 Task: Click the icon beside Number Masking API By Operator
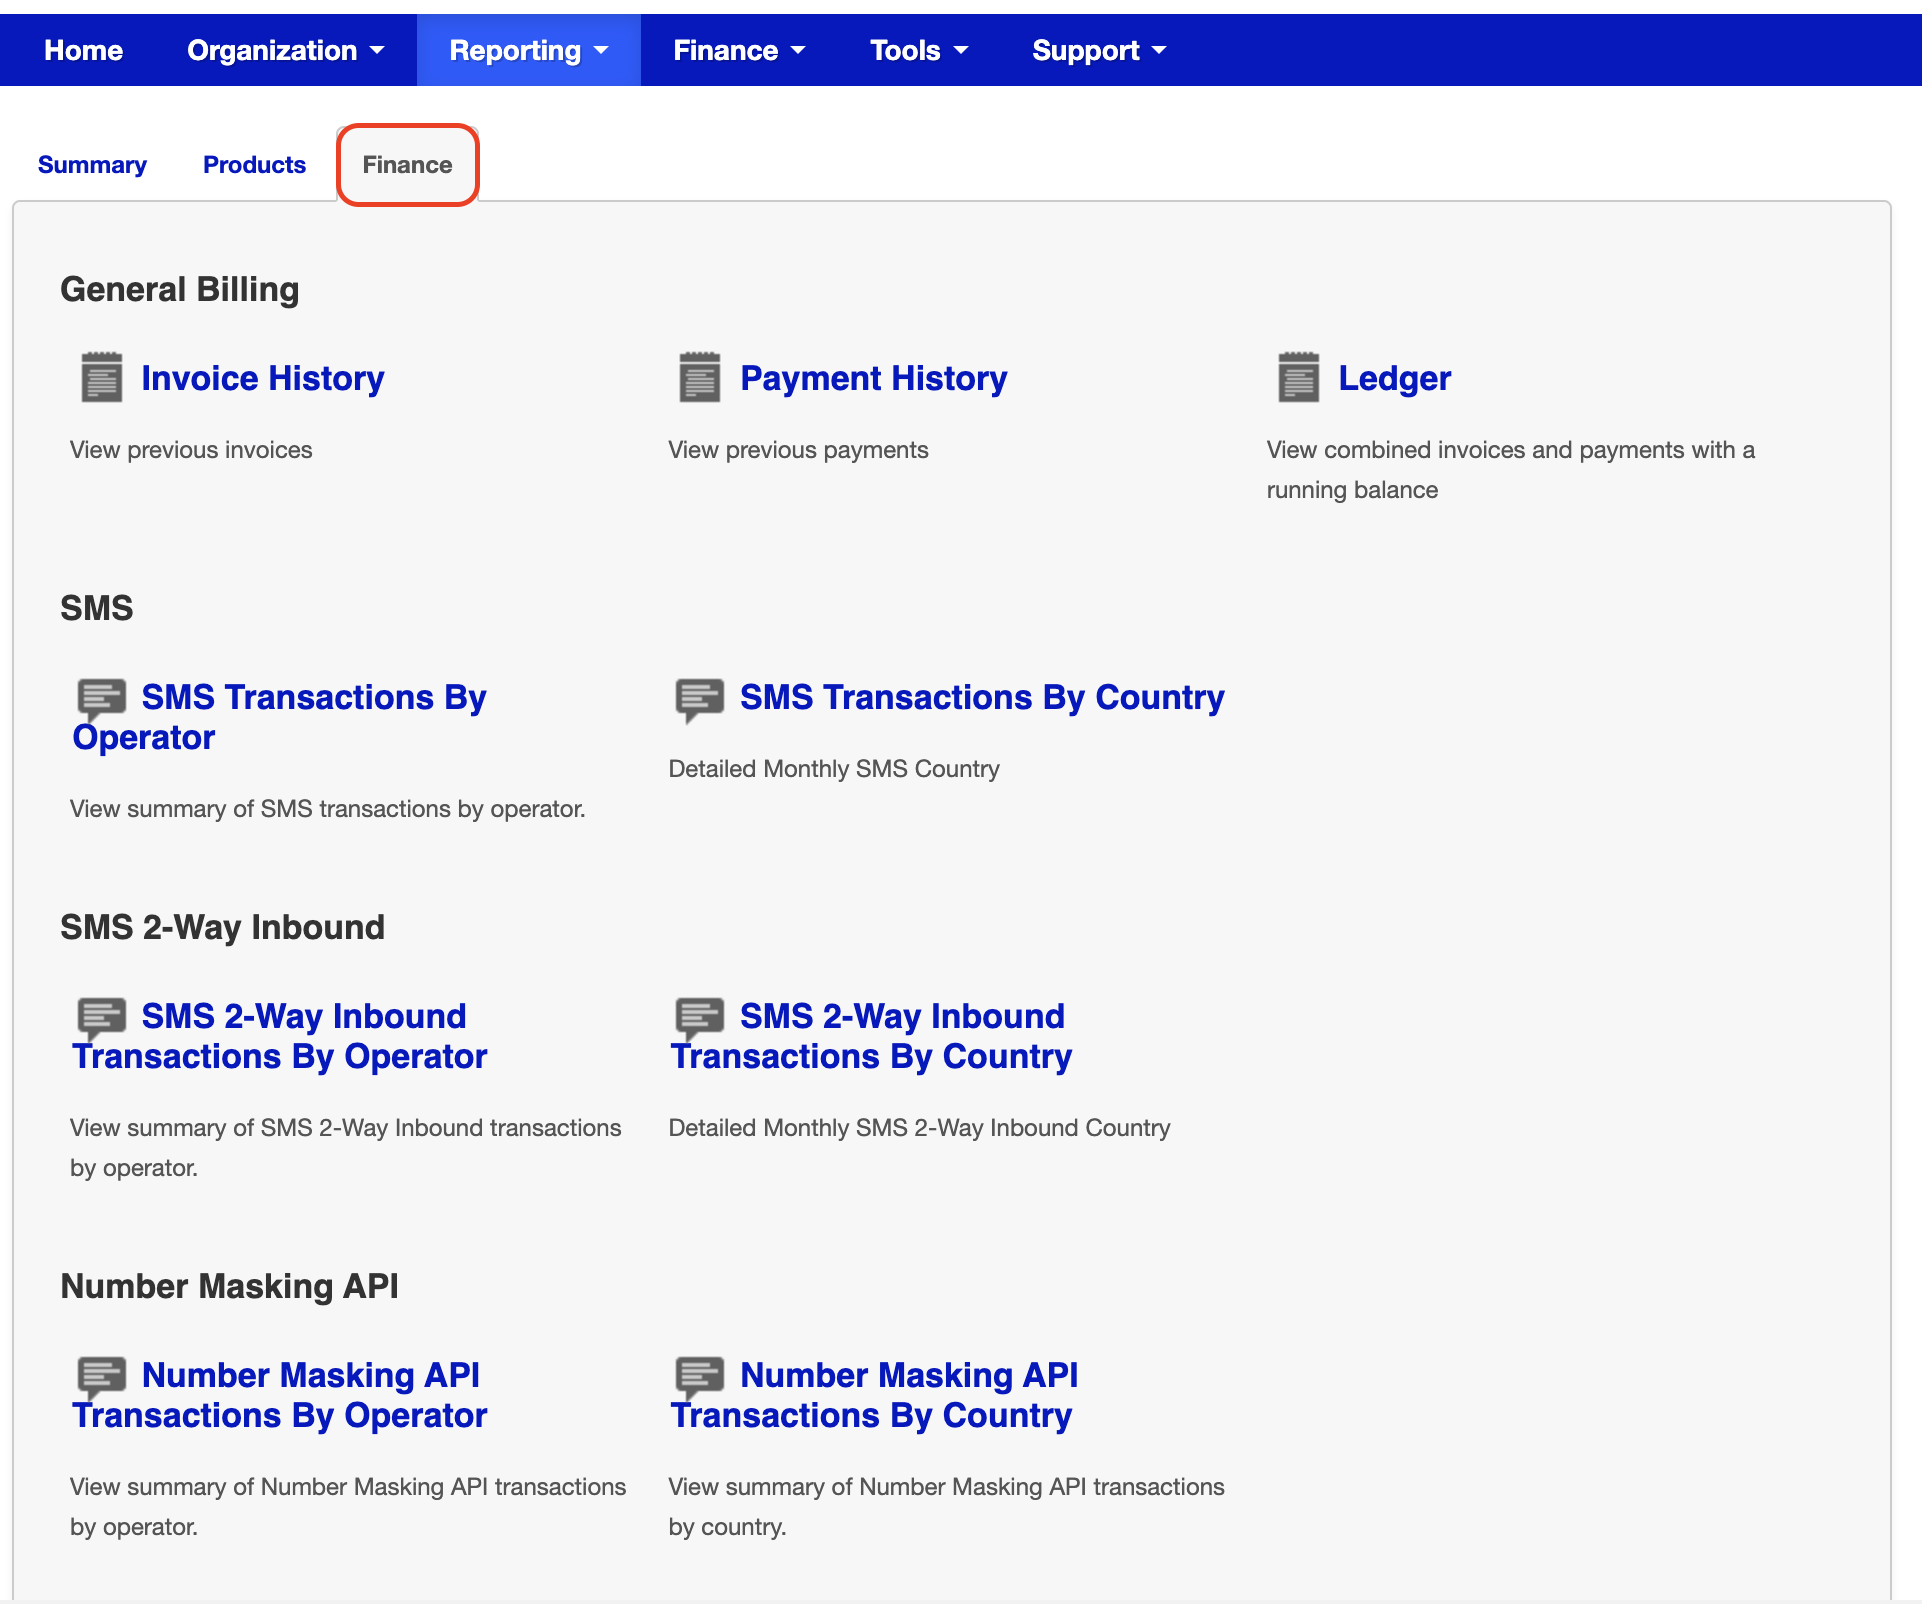(102, 1377)
